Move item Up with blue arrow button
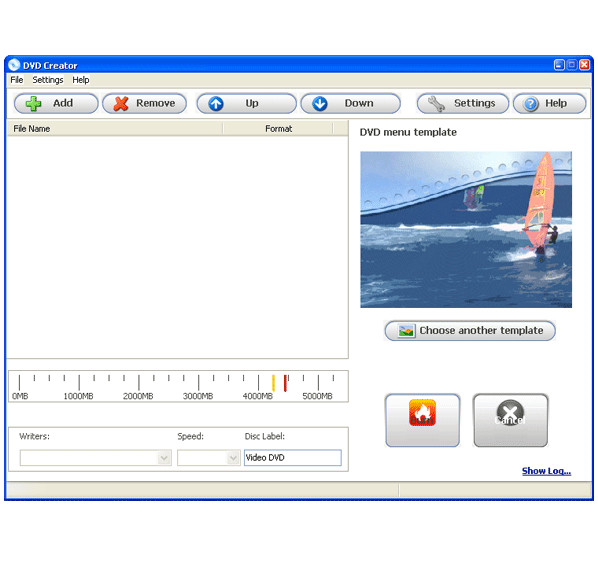This screenshot has width=598, height=570. pyautogui.click(x=246, y=103)
